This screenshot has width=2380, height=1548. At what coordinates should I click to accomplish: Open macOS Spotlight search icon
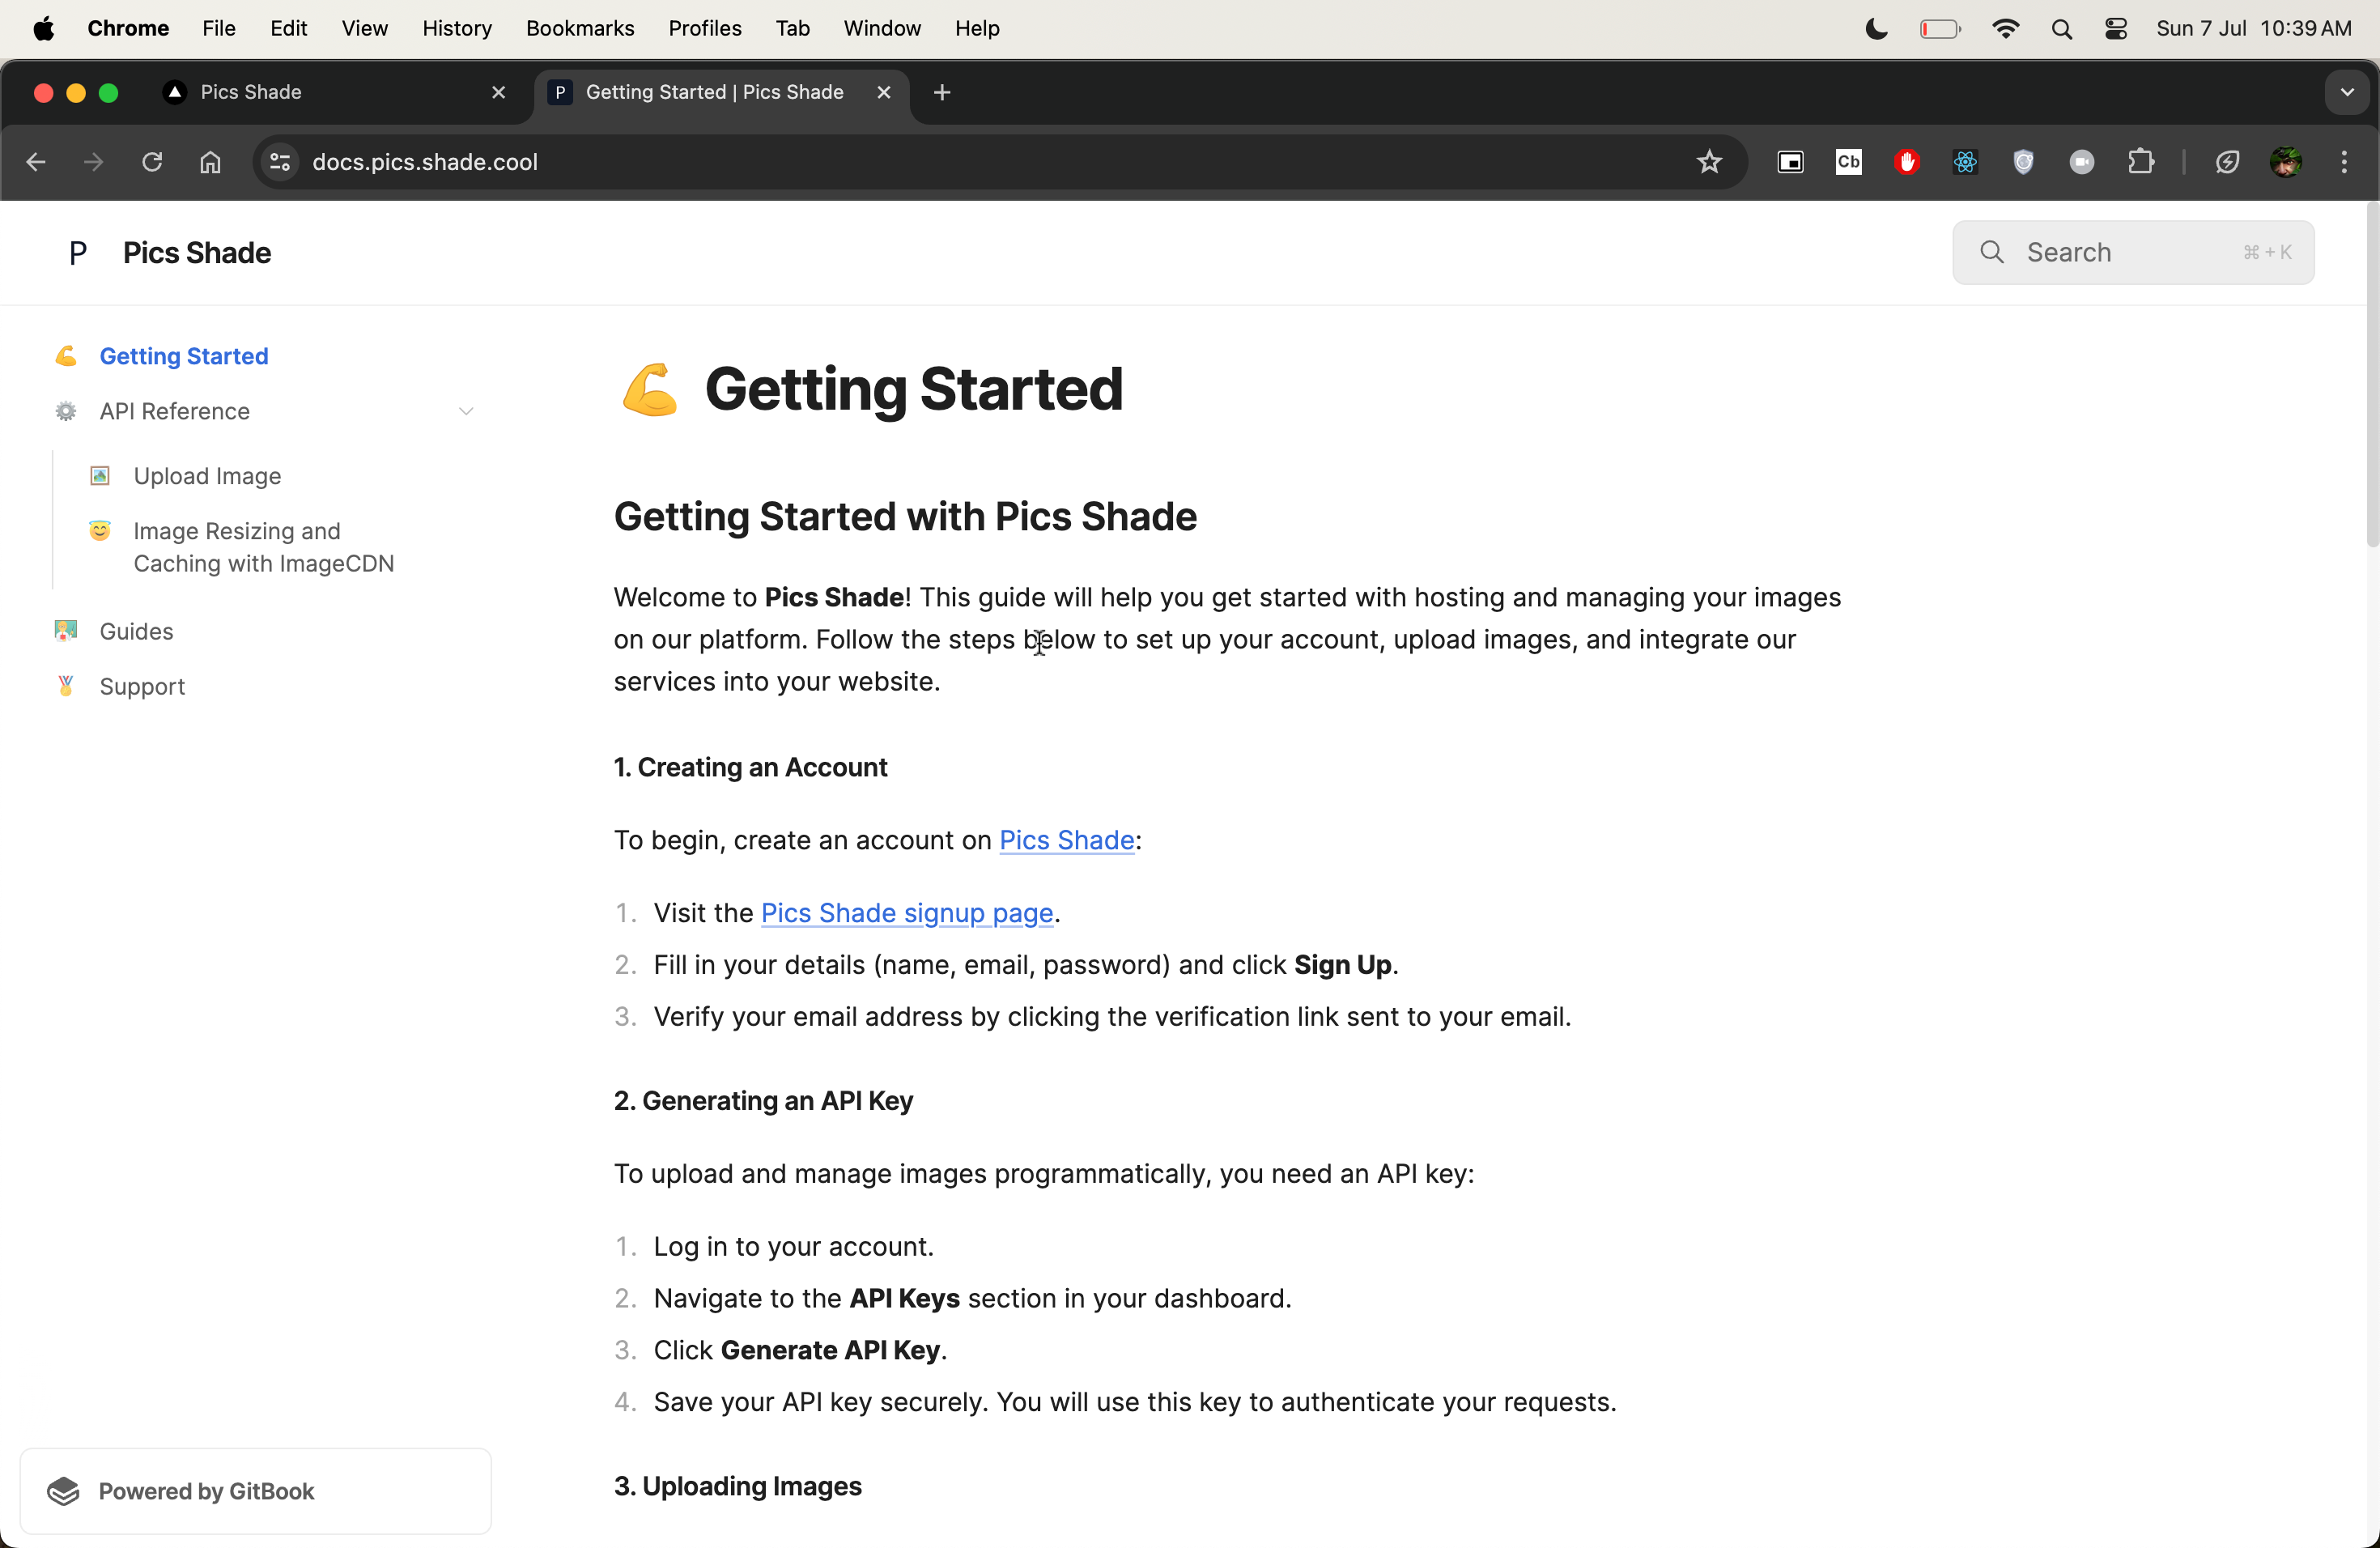coord(2062,29)
